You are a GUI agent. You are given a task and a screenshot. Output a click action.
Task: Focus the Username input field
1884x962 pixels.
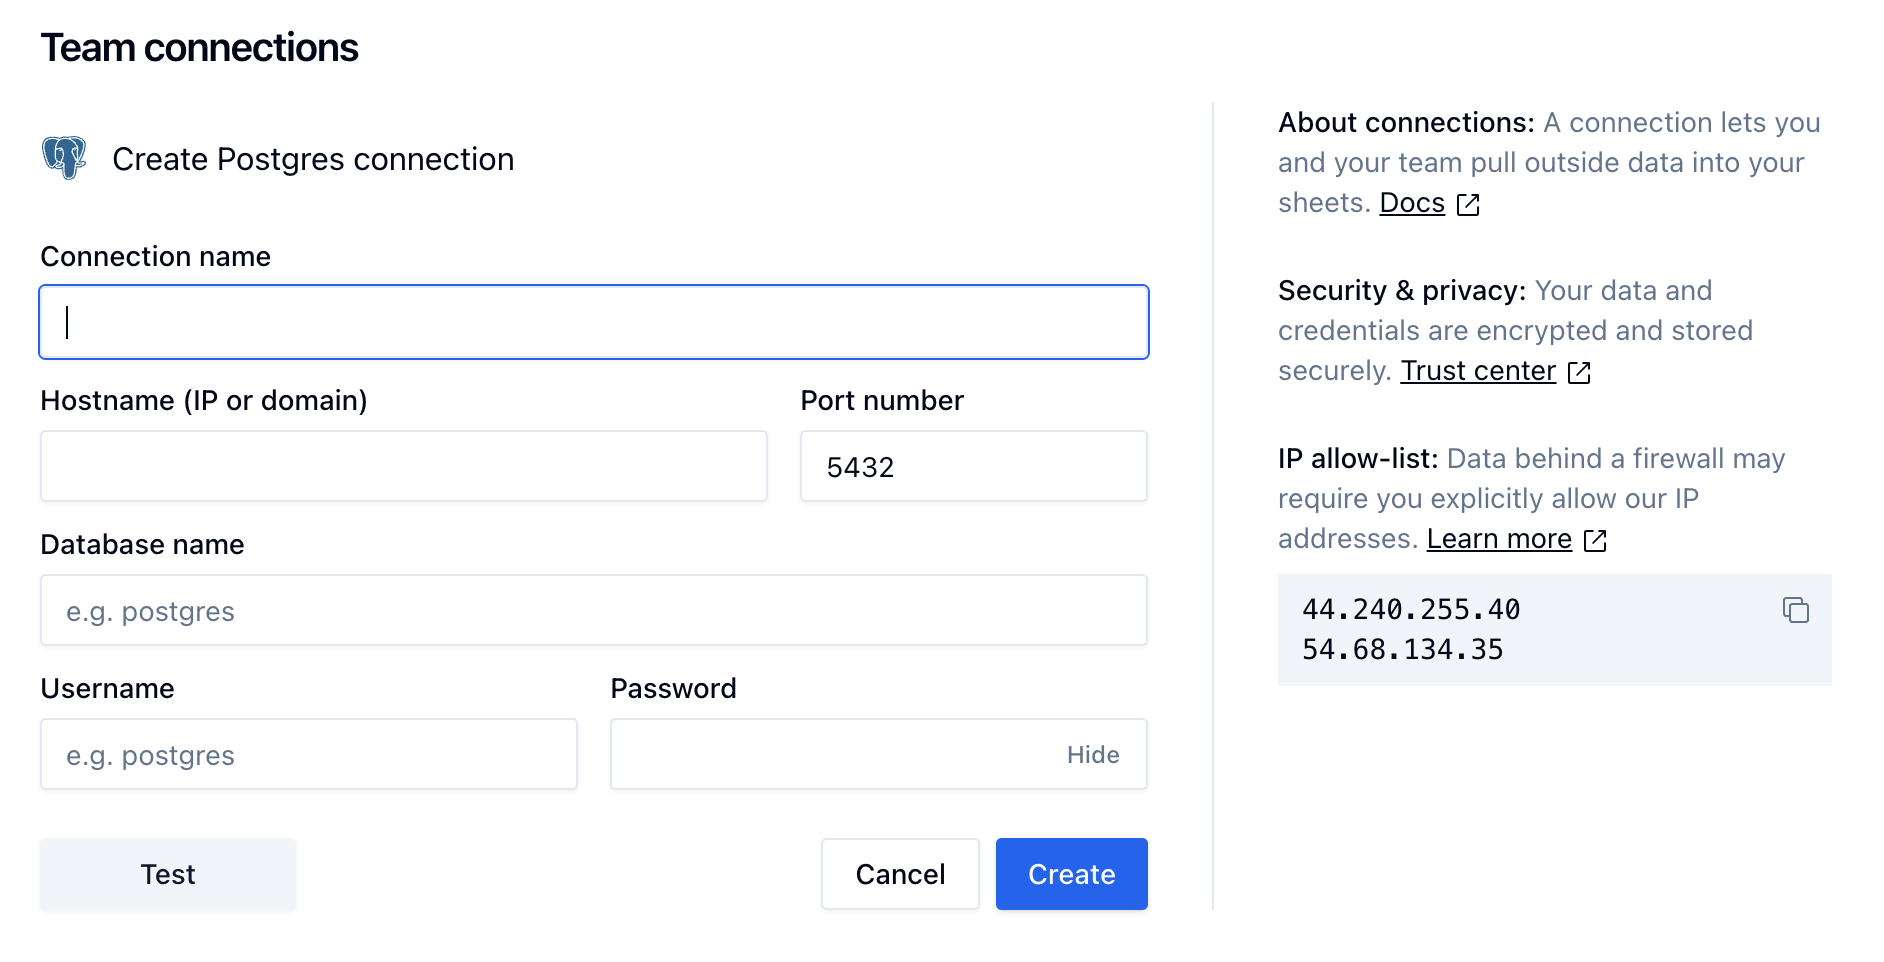pos(308,755)
